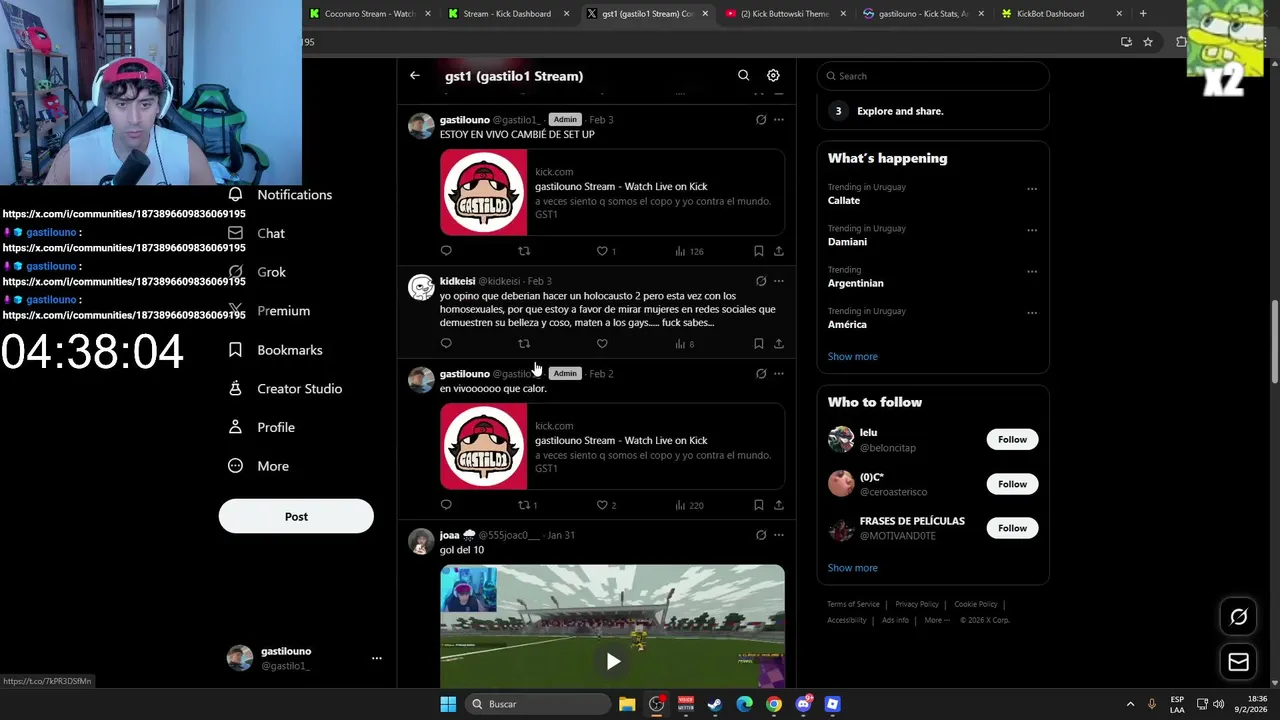This screenshot has height=720, width=1280.
Task: Open Privacy Policy link
Action: (x=917, y=604)
